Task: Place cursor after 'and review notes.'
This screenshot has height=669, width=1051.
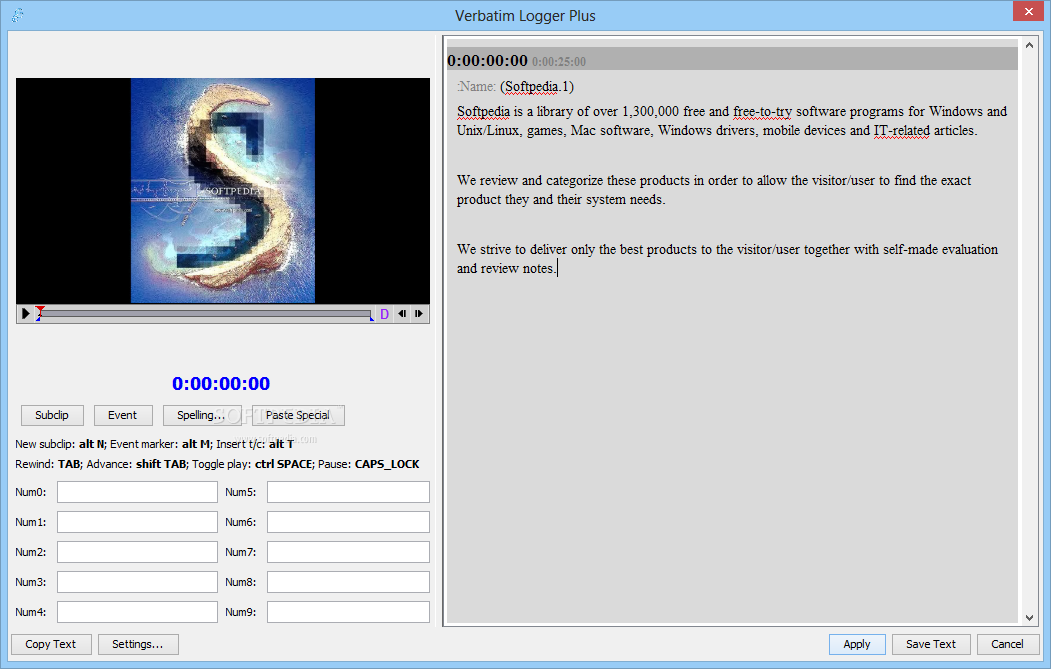Action: pos(557,269)
